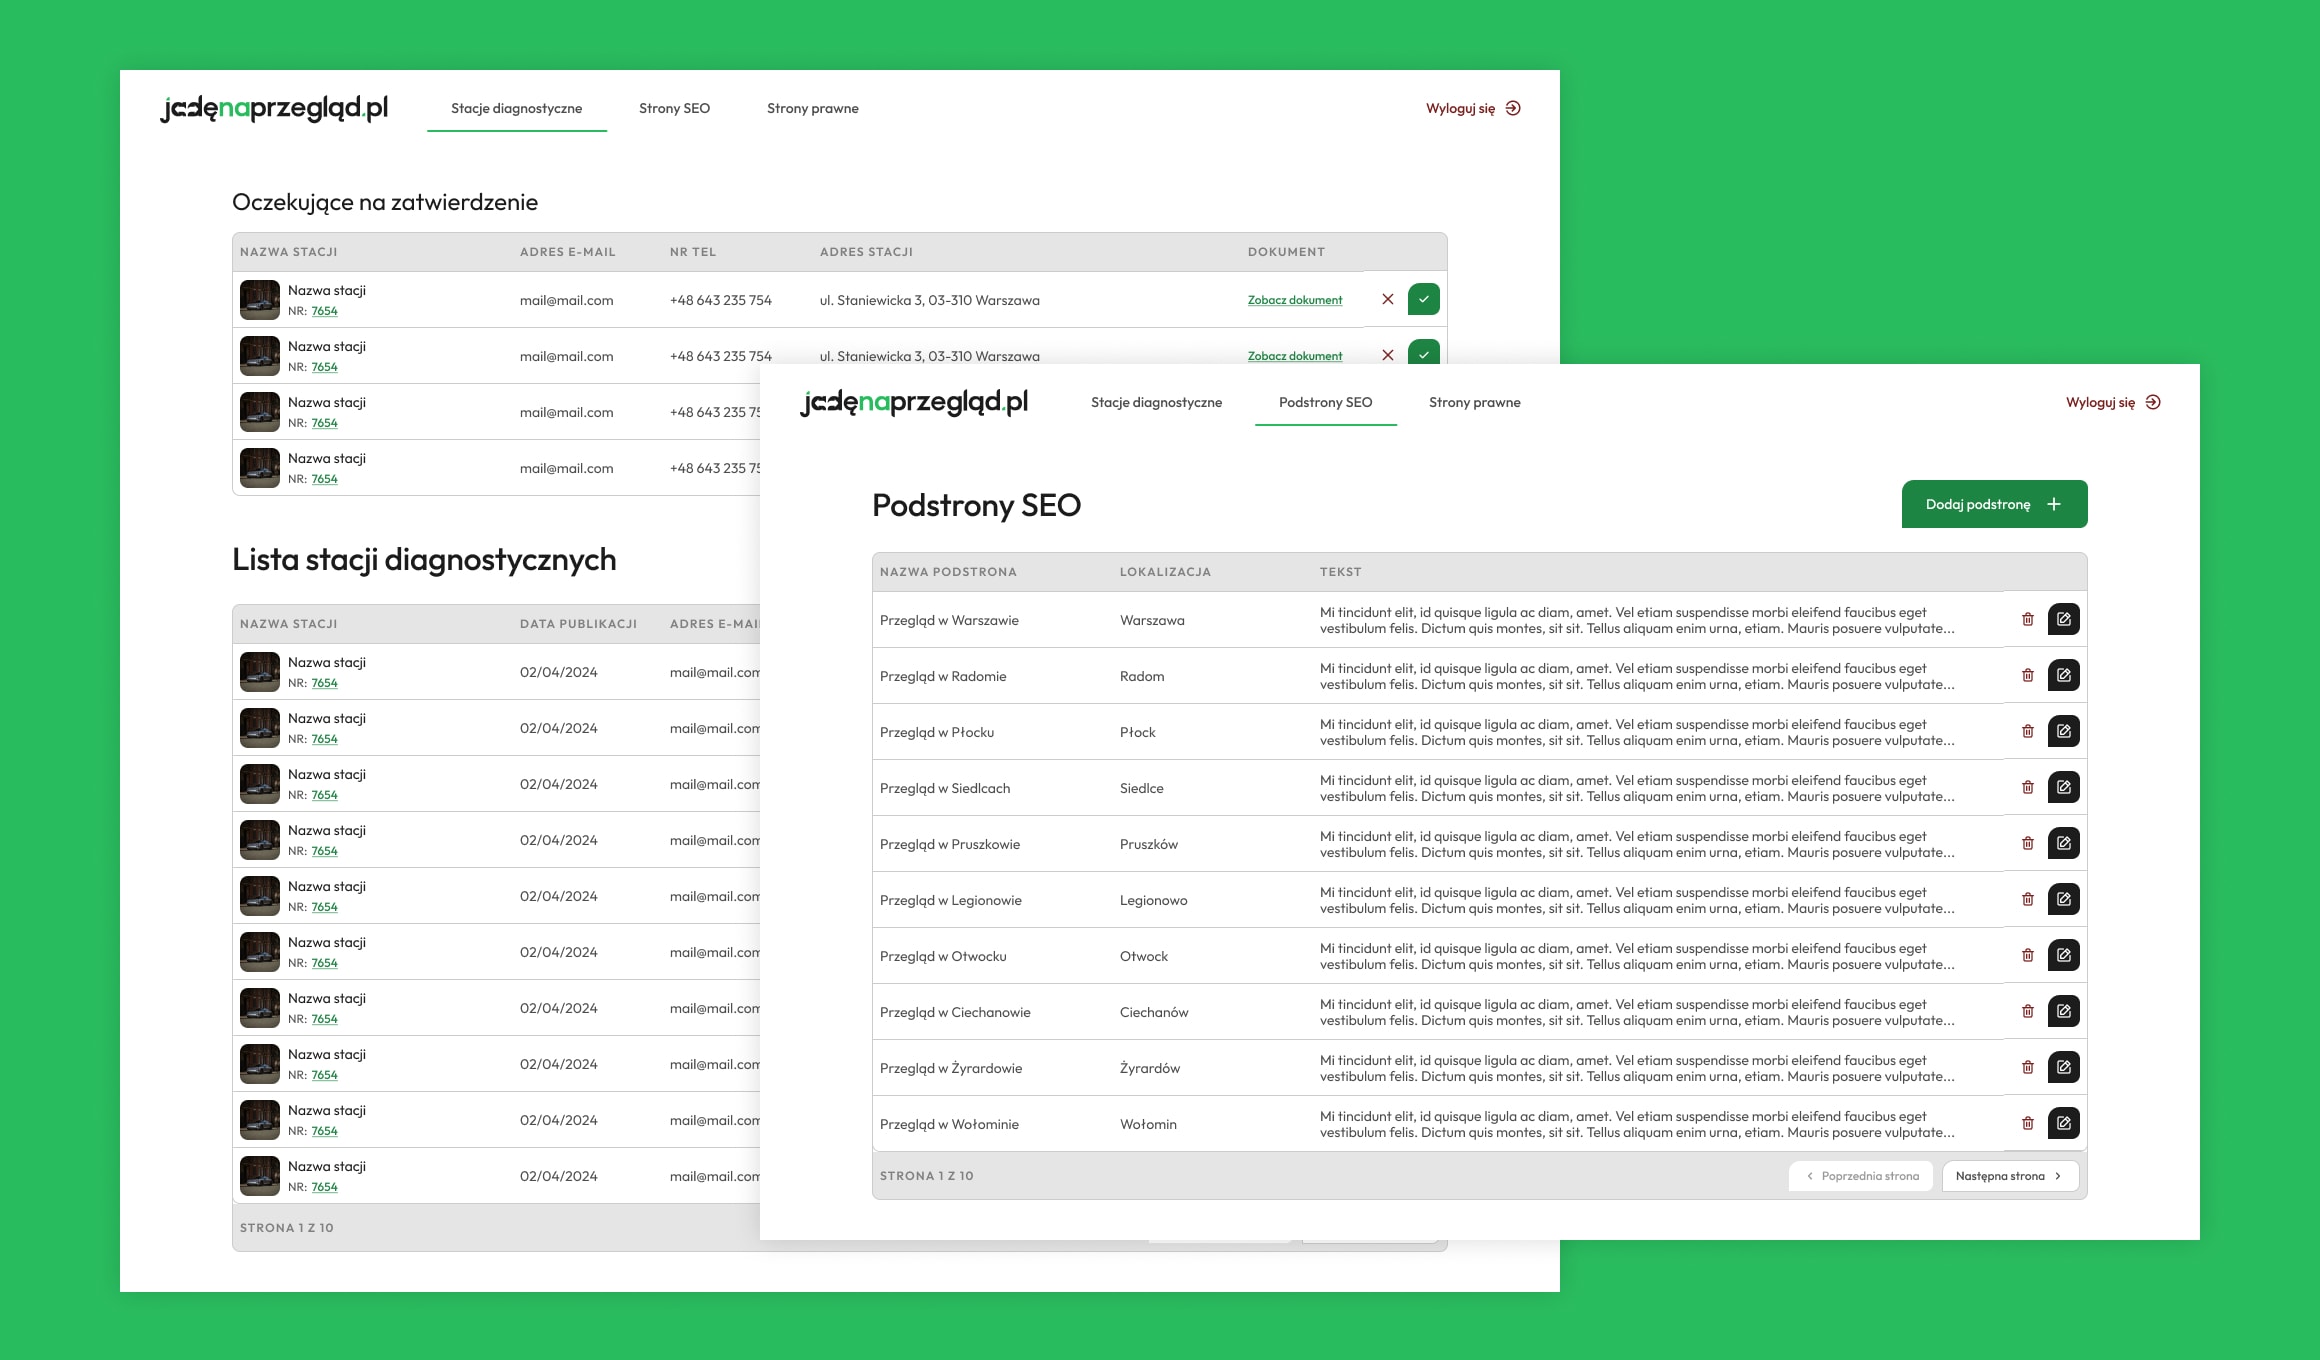This screenshot has width=2320, height=1360.
Task: Click the Przegląd w Warszawie name cell
Action: [949, 620]
